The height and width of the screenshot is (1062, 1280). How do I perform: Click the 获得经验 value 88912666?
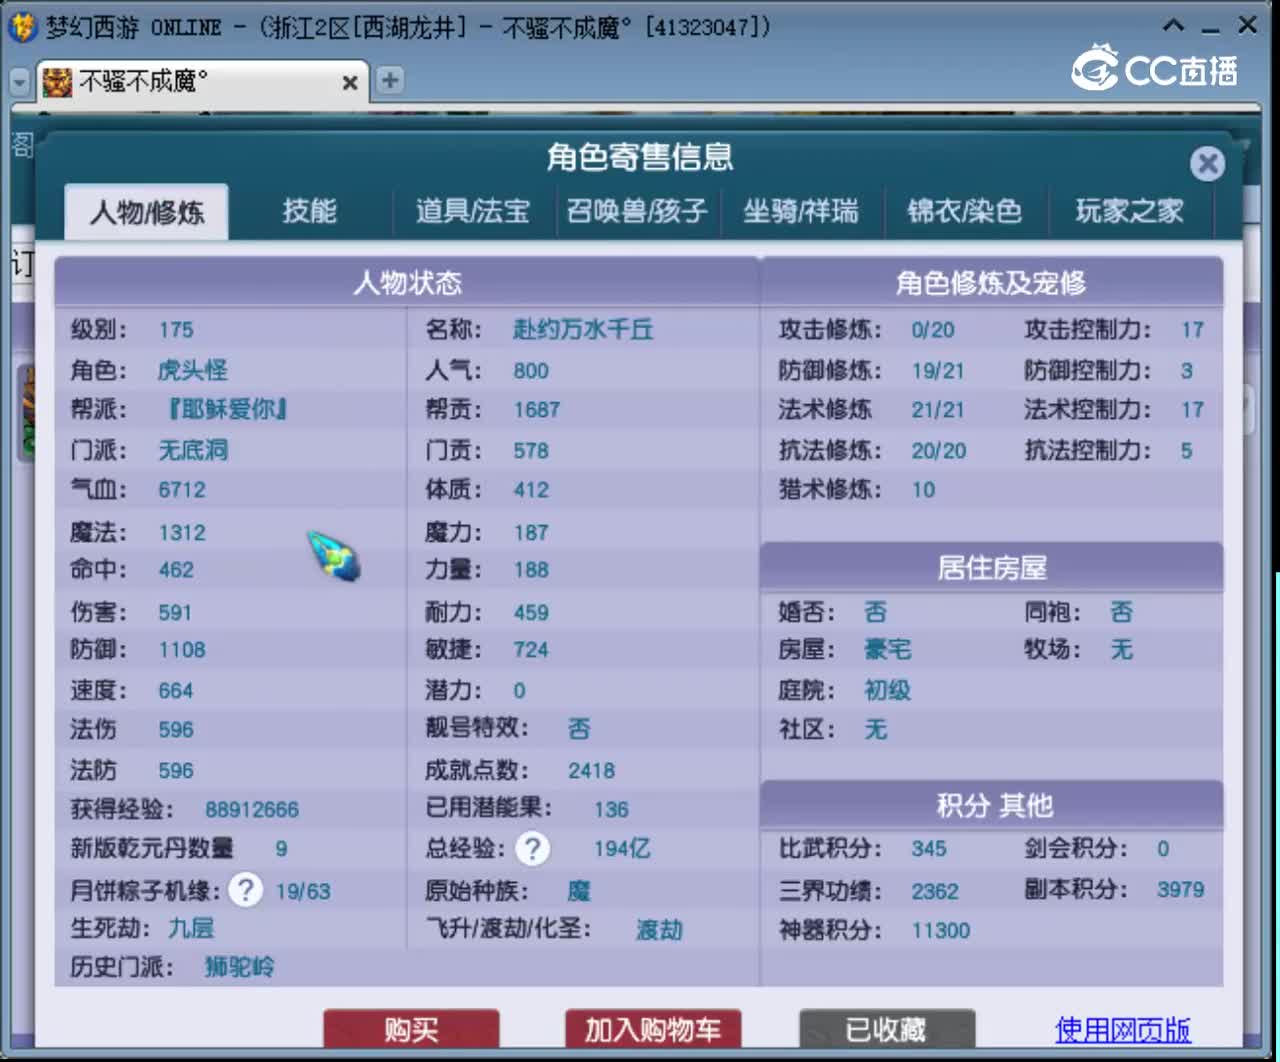point(252,810)
